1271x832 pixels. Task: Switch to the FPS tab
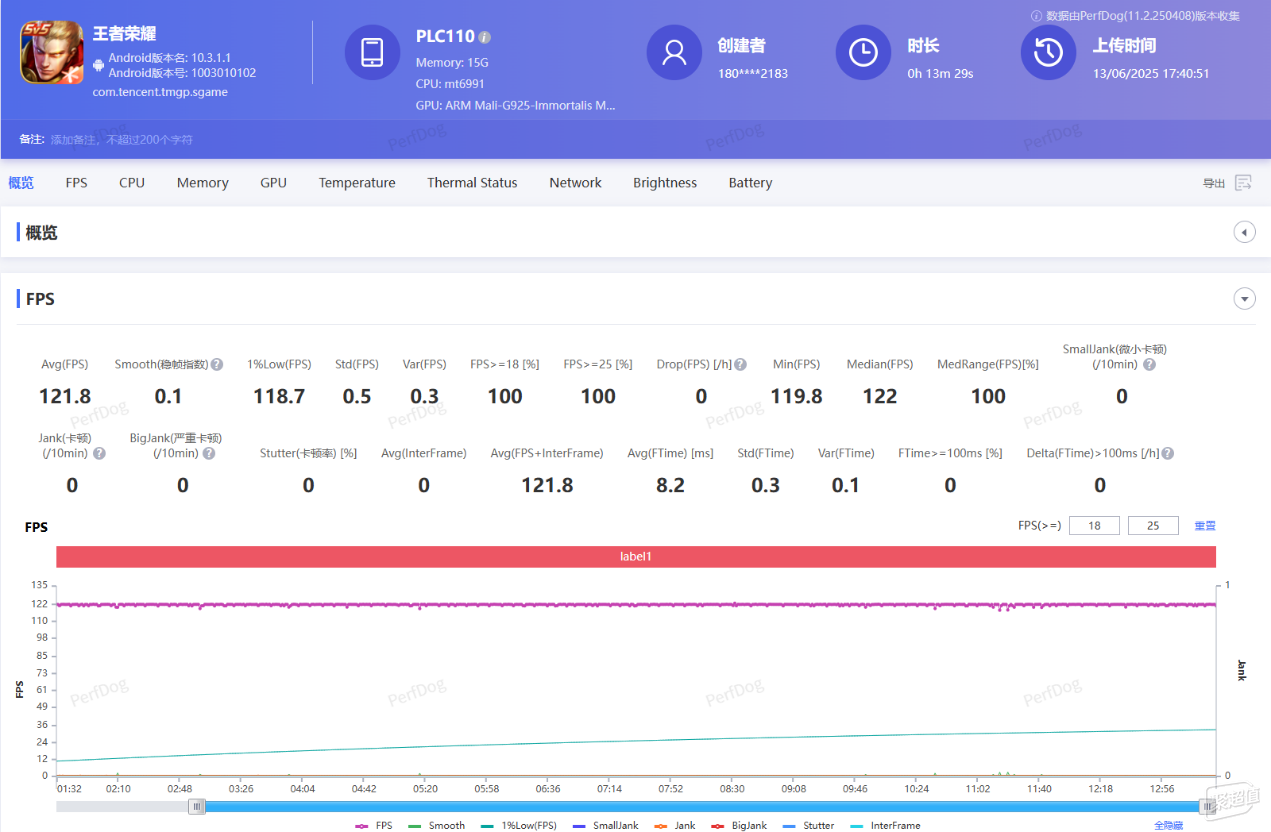point(77,183)
